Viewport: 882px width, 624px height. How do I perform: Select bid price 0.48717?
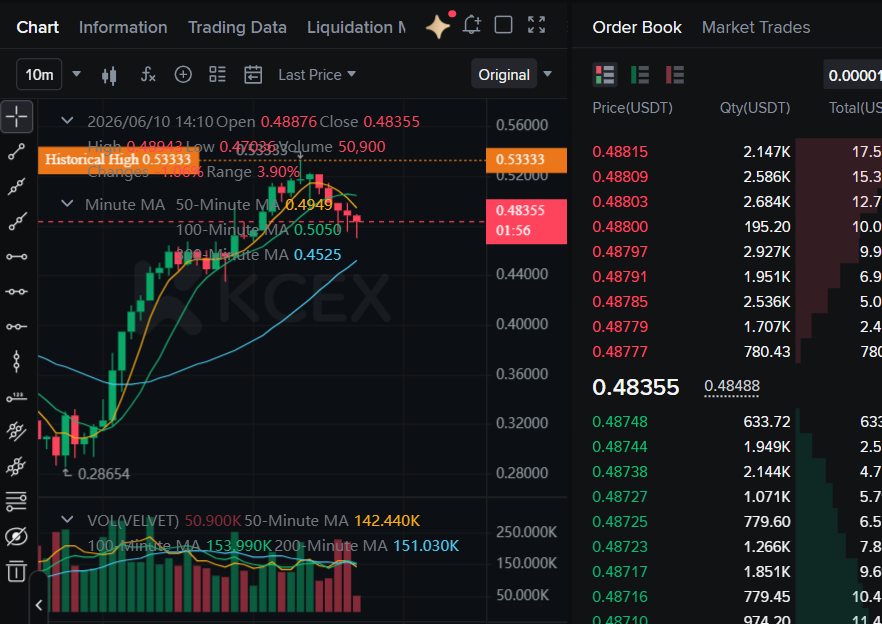coord(620,572)
